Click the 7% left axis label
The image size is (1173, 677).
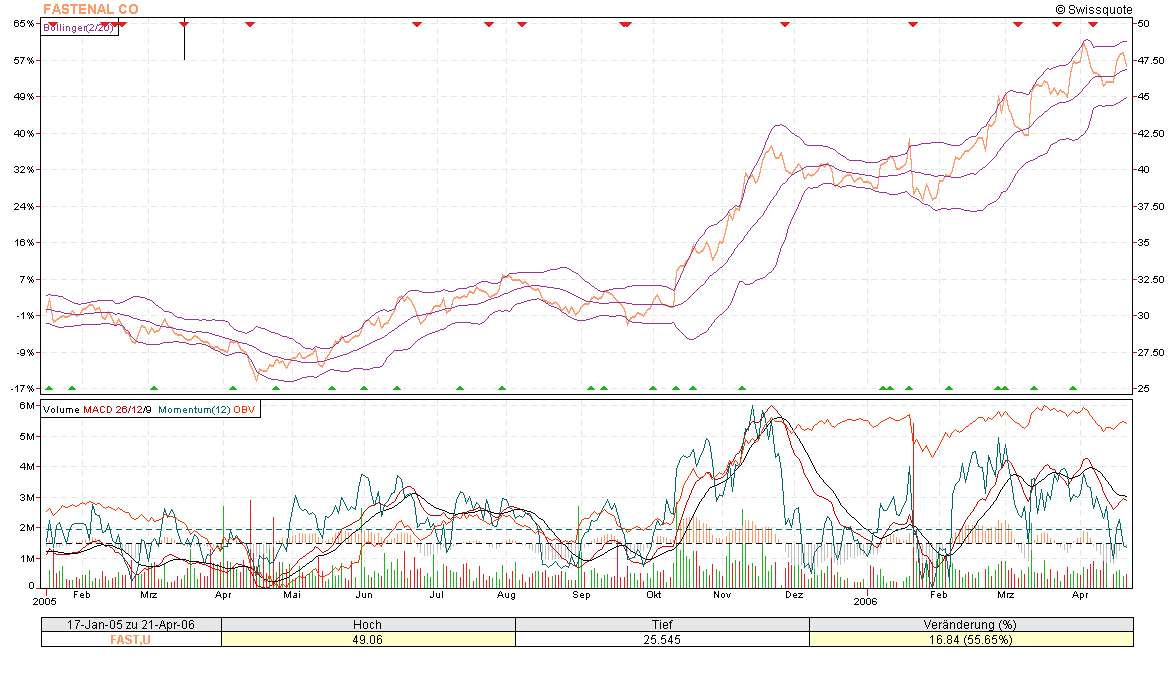(x=26, y=279)
